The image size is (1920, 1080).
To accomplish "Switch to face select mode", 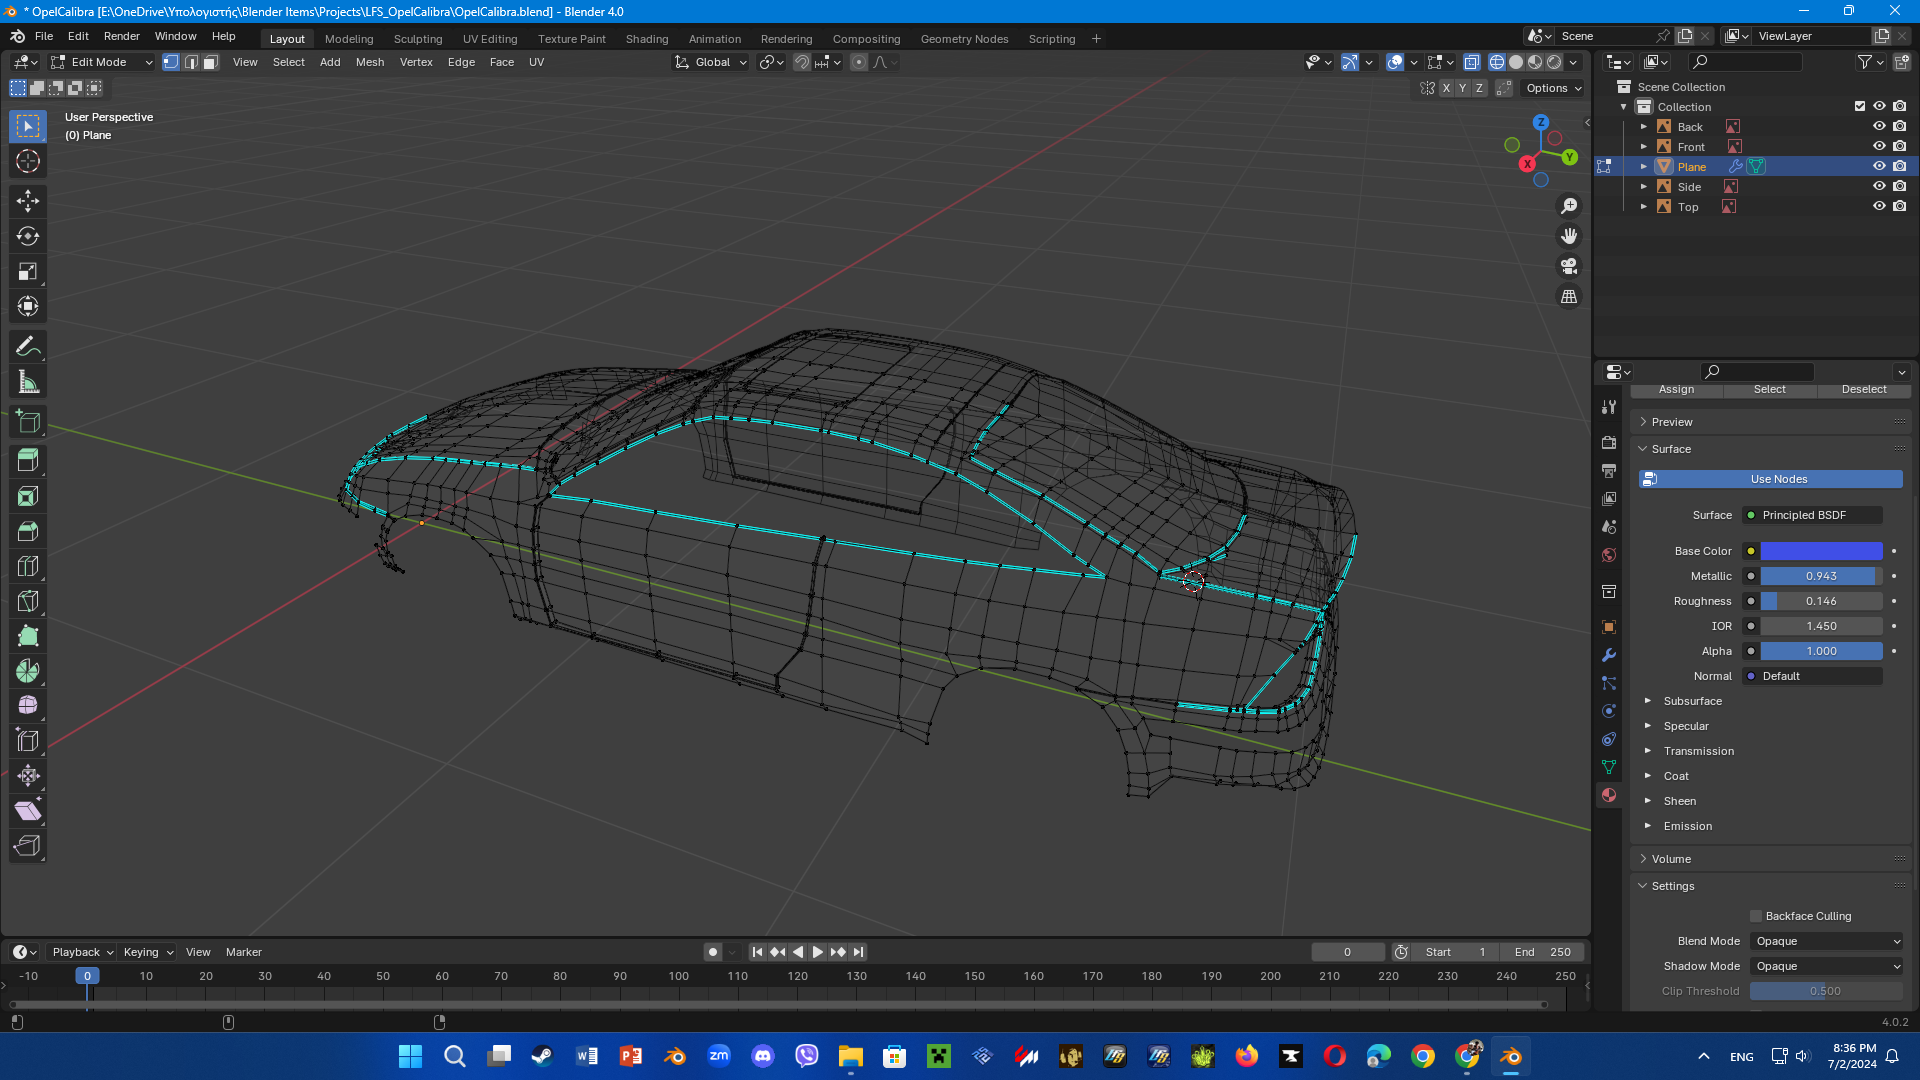I will tap(211, 62).
